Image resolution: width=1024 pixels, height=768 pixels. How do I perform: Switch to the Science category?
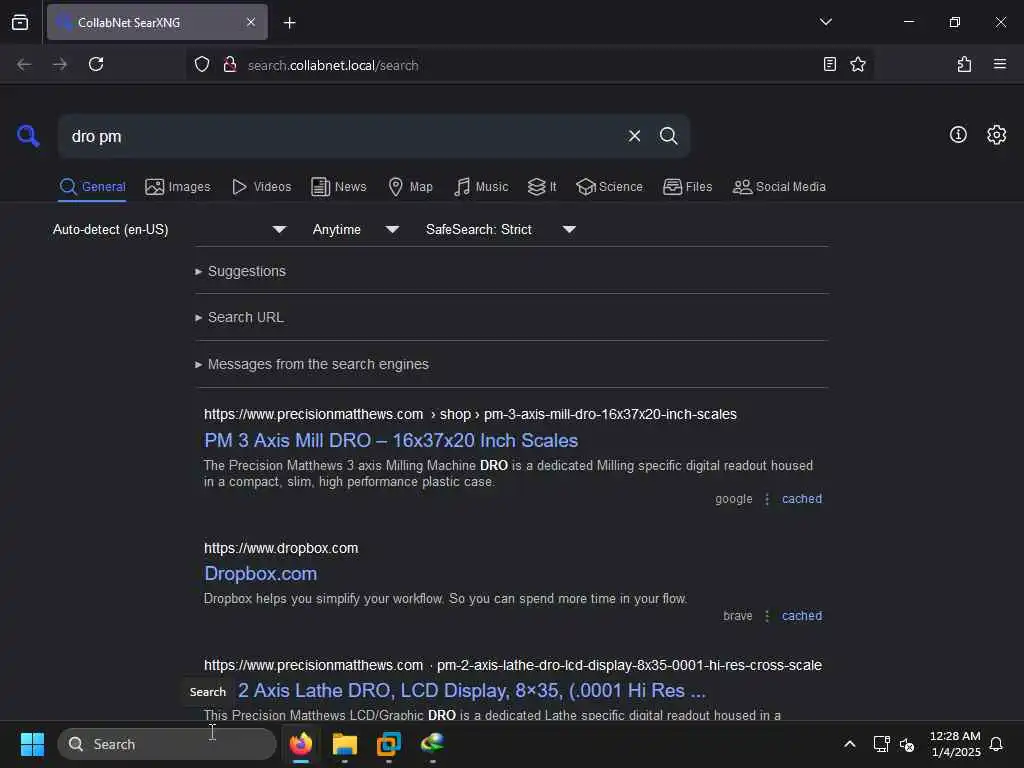pos(609,187)
